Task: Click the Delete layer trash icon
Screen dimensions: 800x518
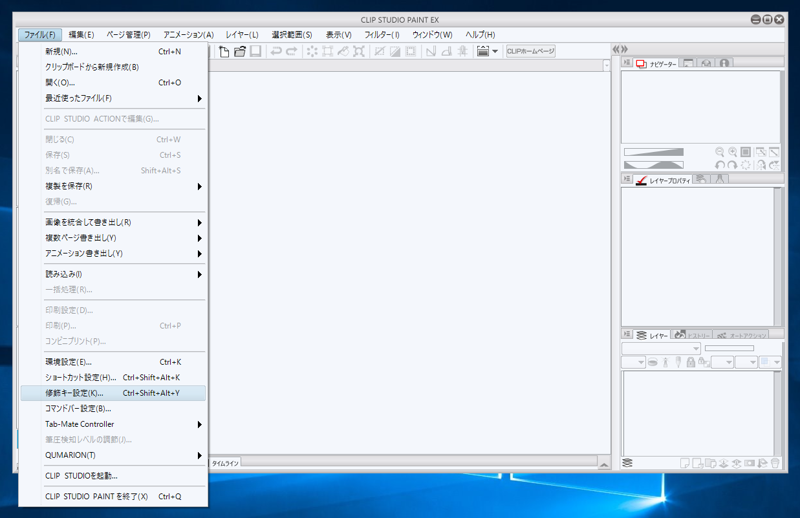Action: point(775,463)
